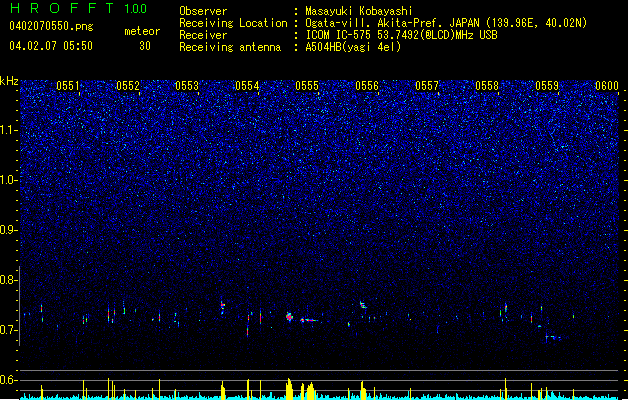Viewport: 629px width, 400px height.
Task: Click the 0553 time marker
Action: click(x=187, y=86)
